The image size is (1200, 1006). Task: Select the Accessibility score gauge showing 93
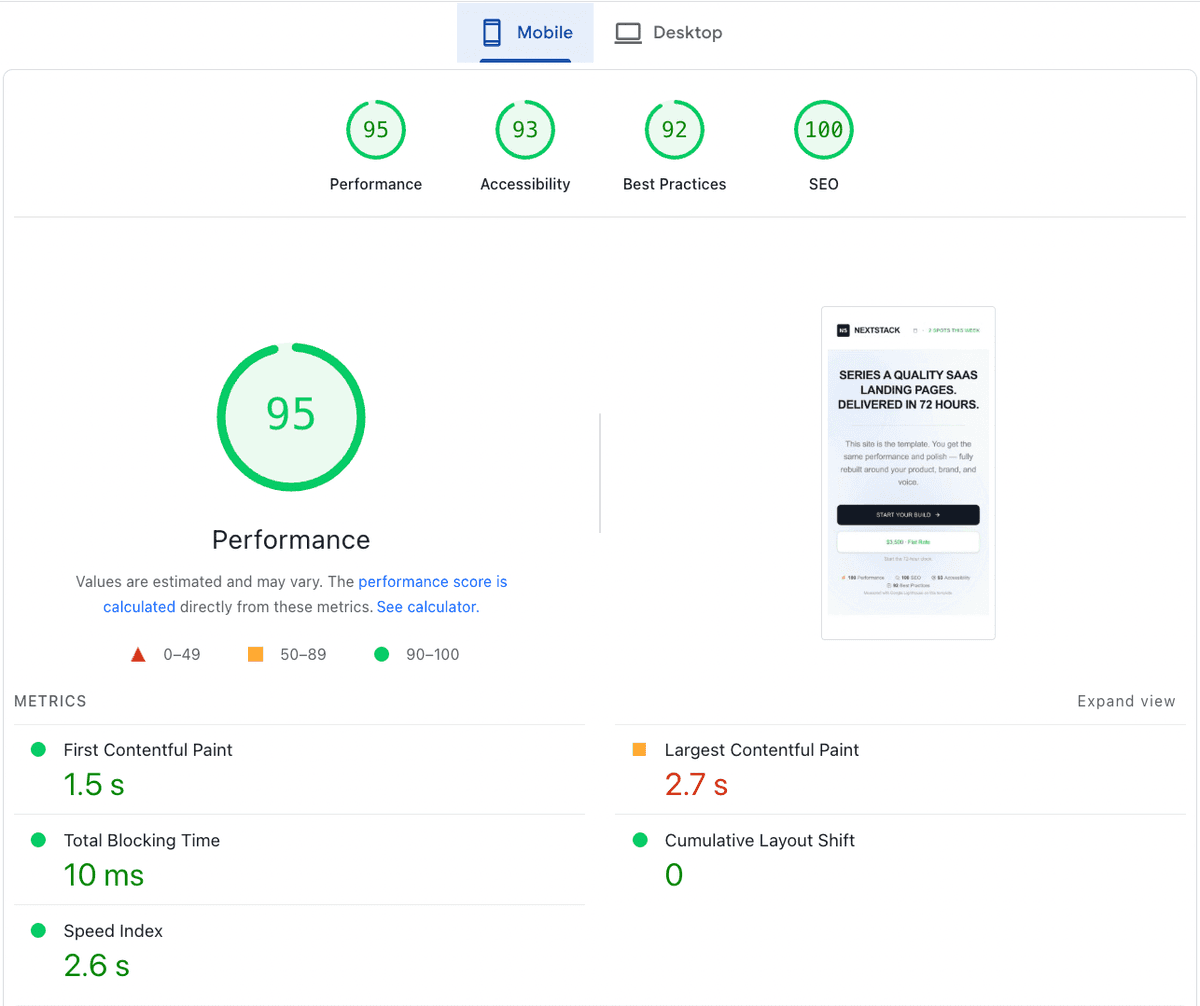coord(525,129)
